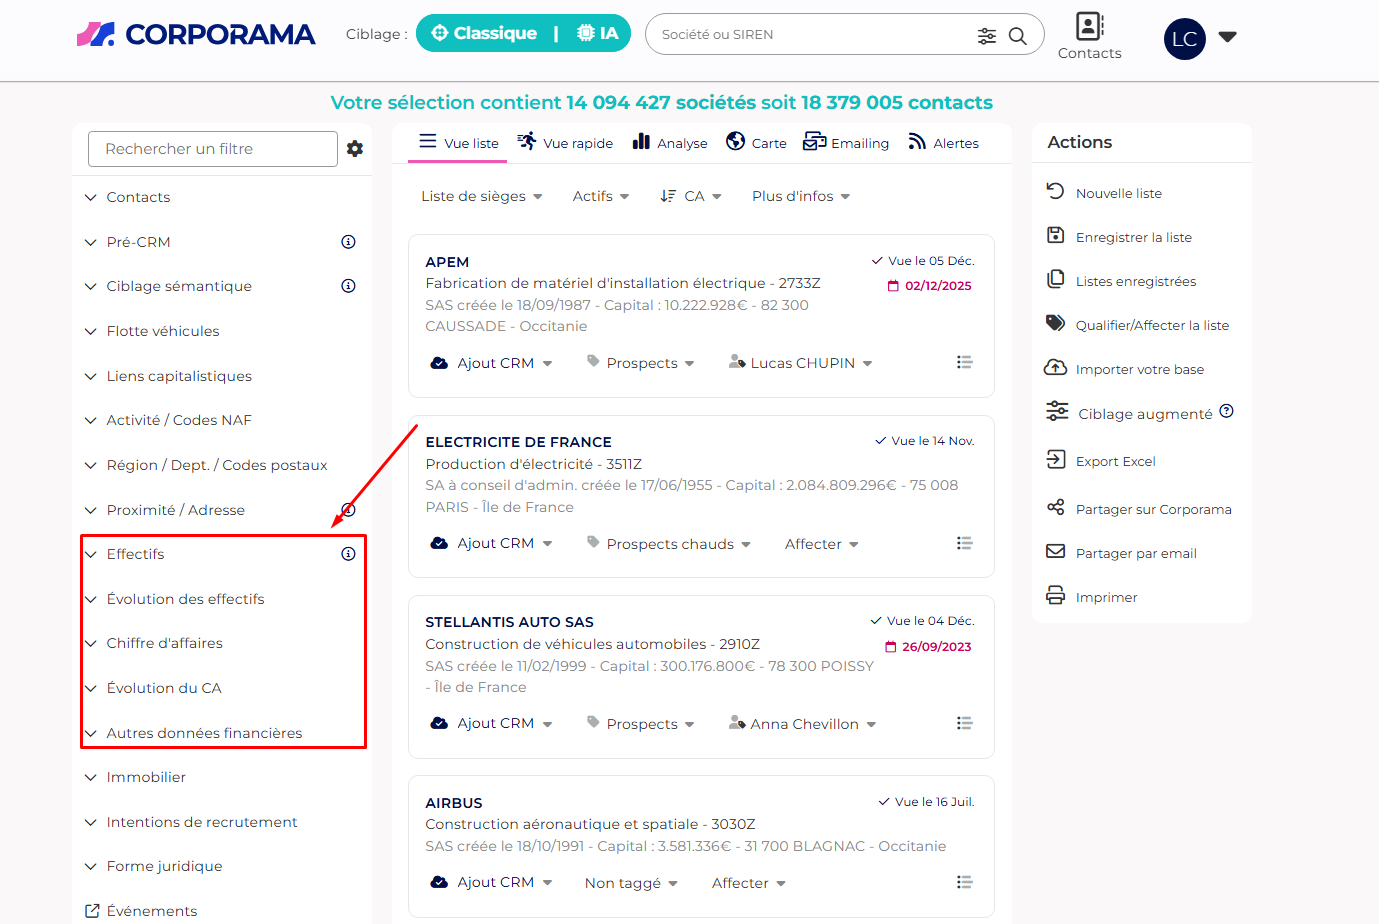The height and width of the screenshot is (924, 1379).
Task: Click the advanced search sliders icon
Action: 987,36
